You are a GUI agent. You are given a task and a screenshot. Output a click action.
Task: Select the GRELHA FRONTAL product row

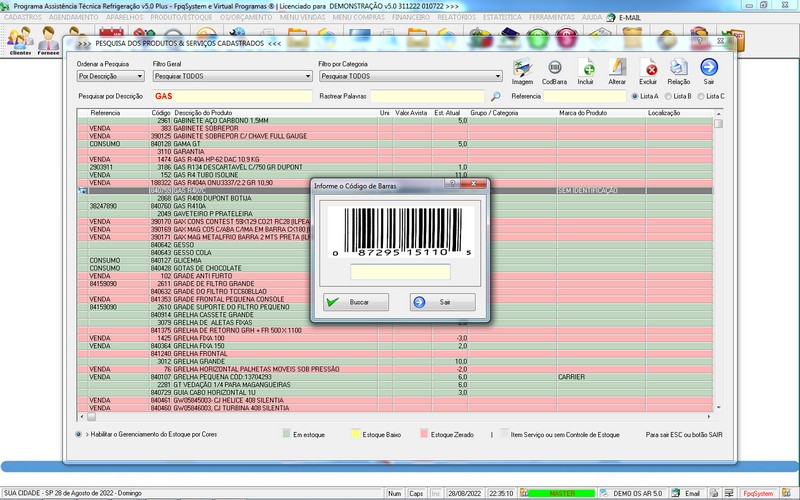click(x=395, y=354)
